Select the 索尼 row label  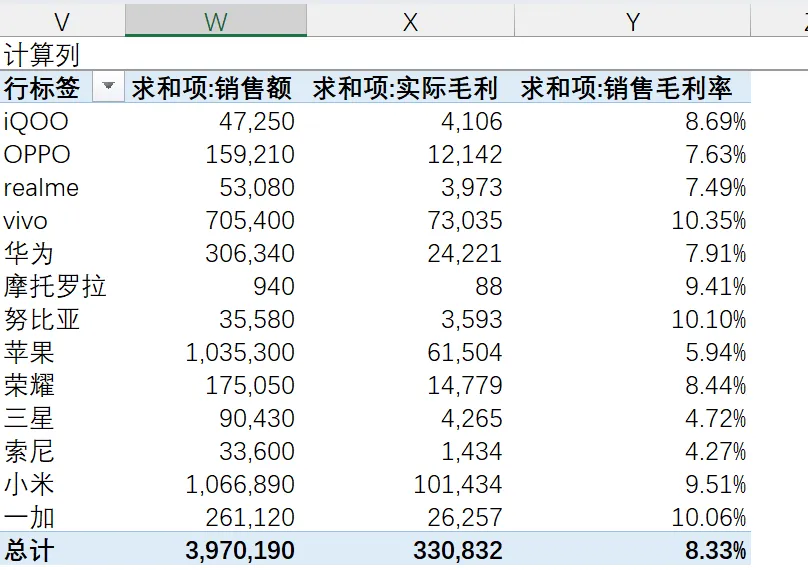point(29,451)
